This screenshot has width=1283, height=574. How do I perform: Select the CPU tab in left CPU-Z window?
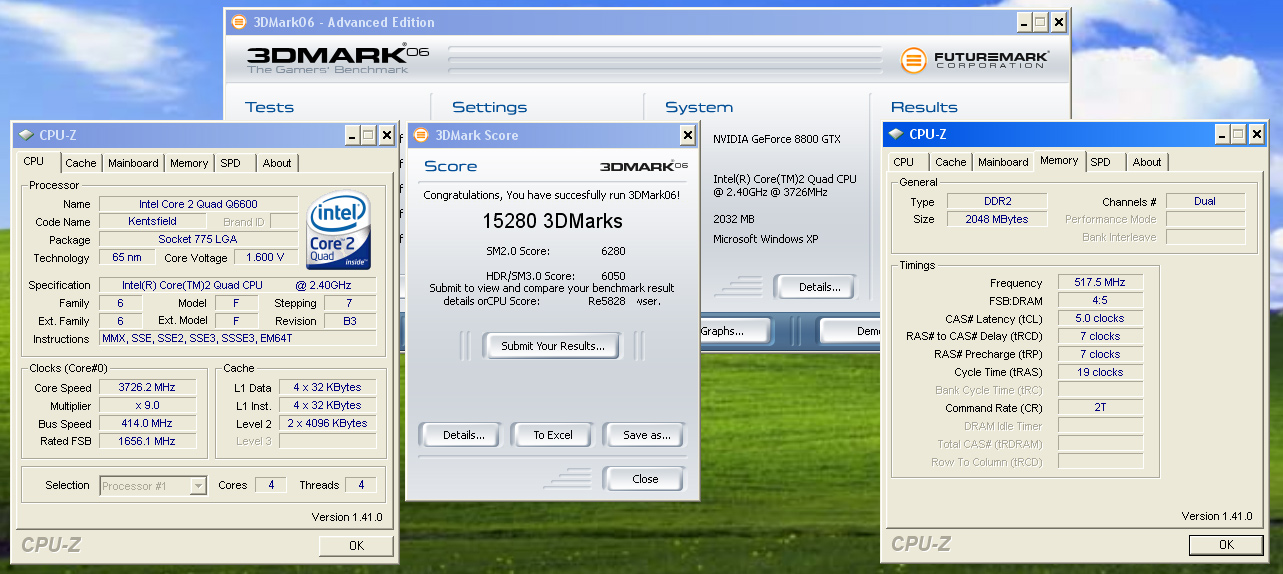pos(34,161)
